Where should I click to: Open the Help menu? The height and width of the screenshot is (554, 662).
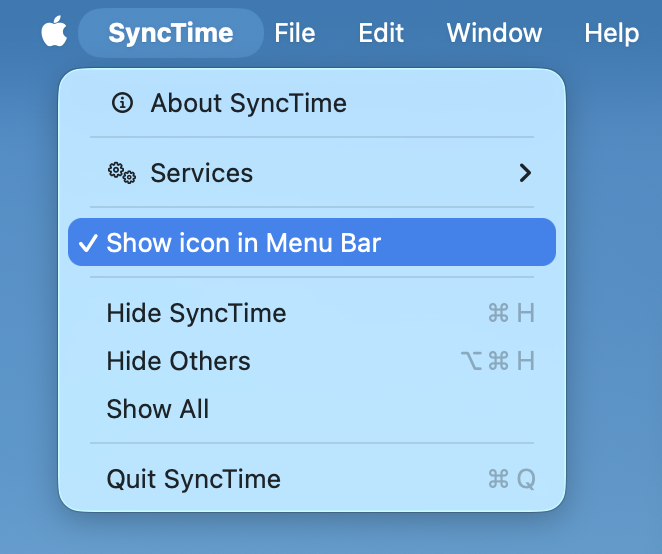click(x=611, y=33)
